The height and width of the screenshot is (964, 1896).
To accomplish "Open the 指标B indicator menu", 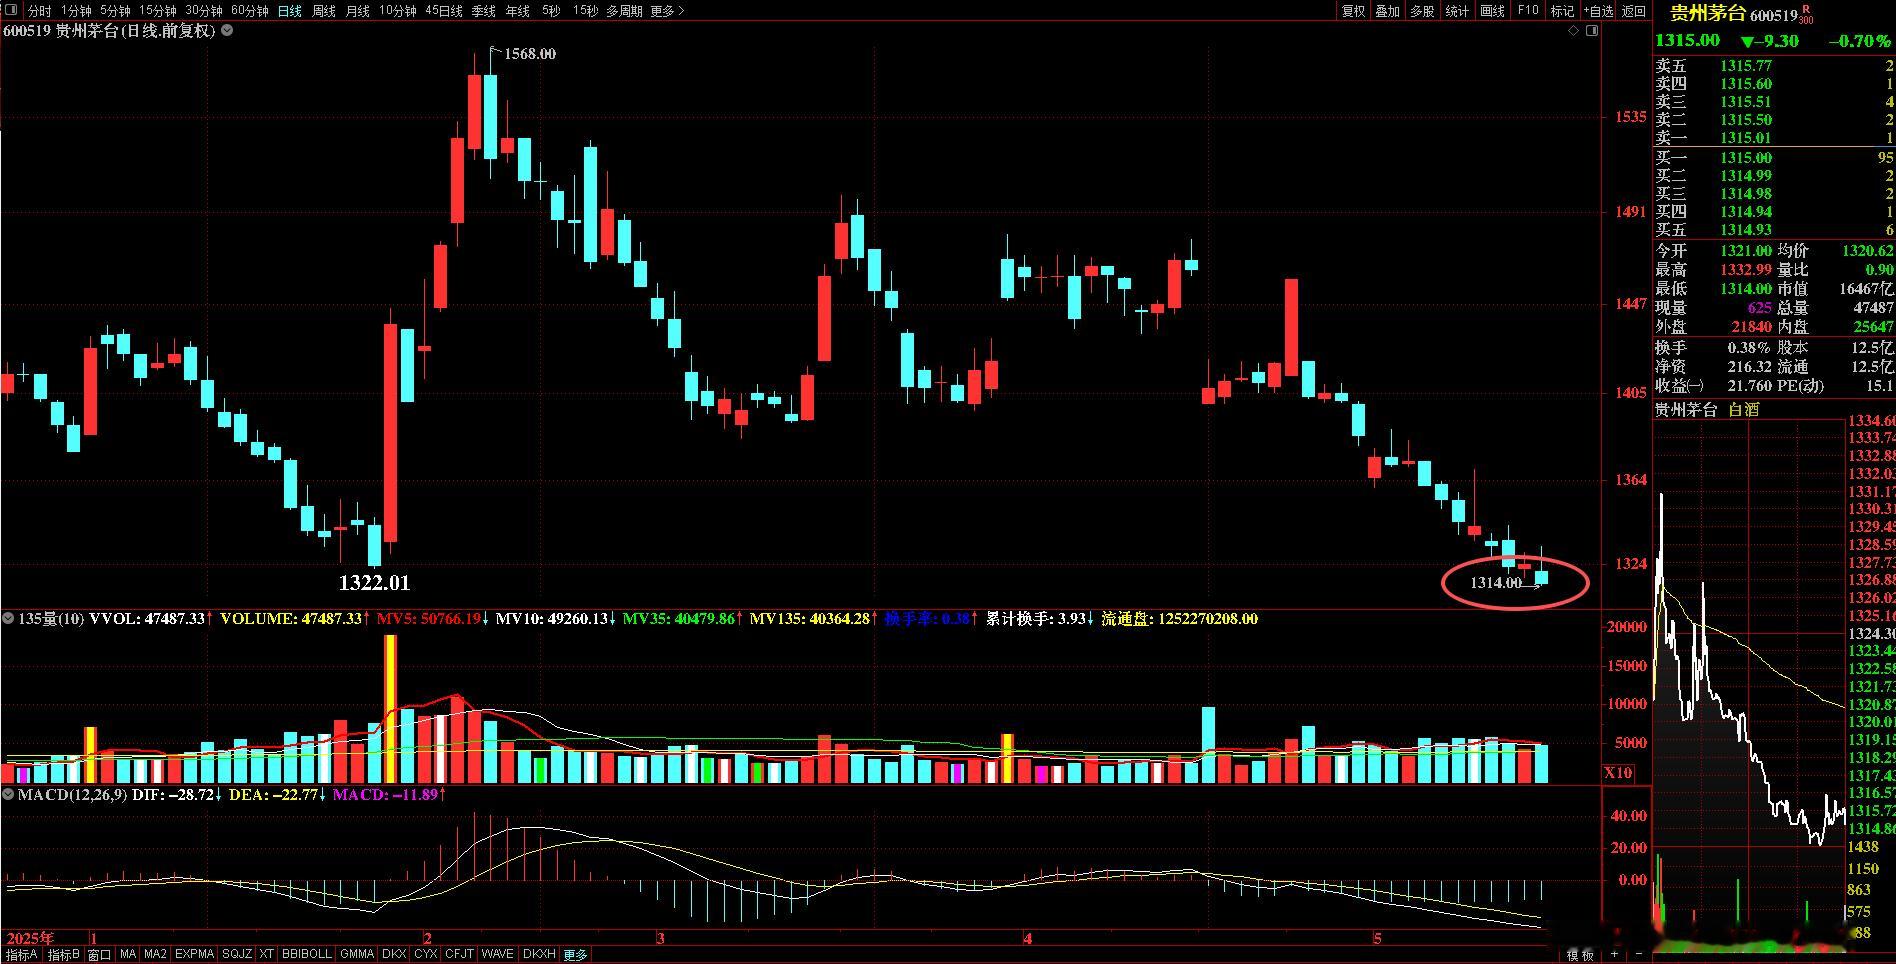I will point(63,955).
